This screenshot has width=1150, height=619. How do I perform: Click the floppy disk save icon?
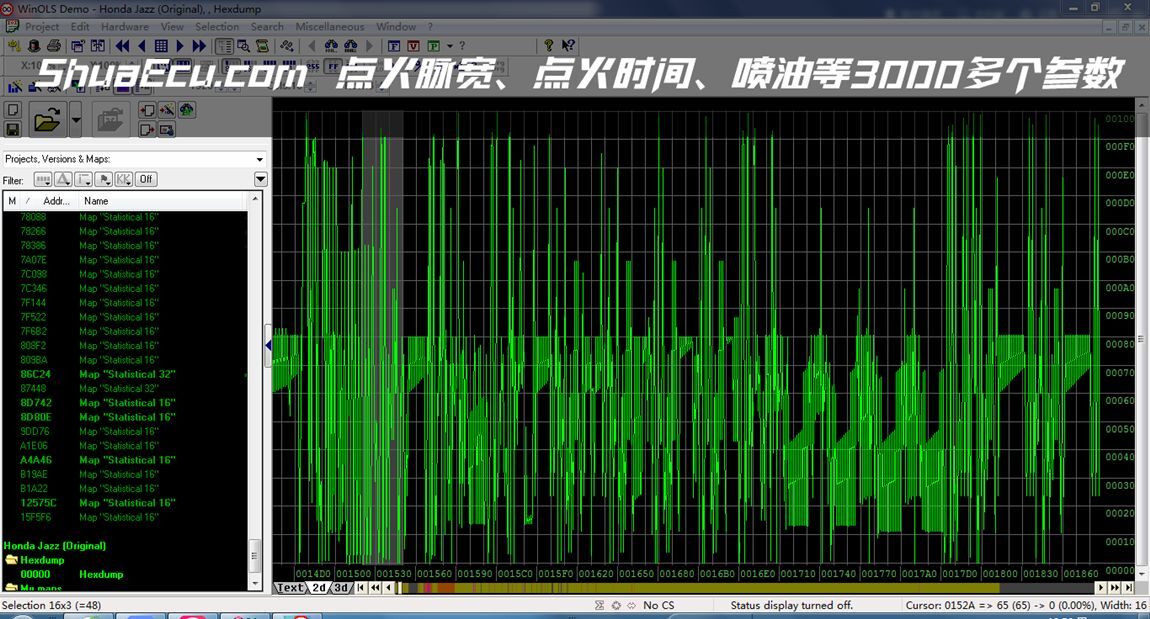[x=13, y=130]
